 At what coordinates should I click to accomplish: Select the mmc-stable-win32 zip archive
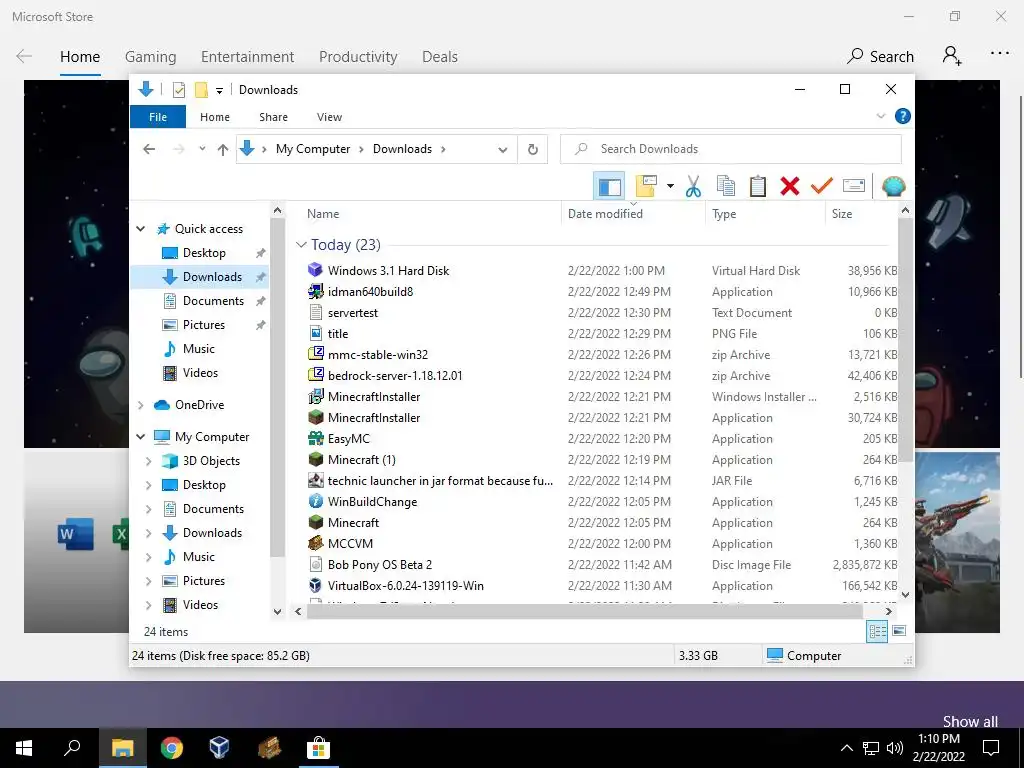pyautogui.click(x=377, y=355)
